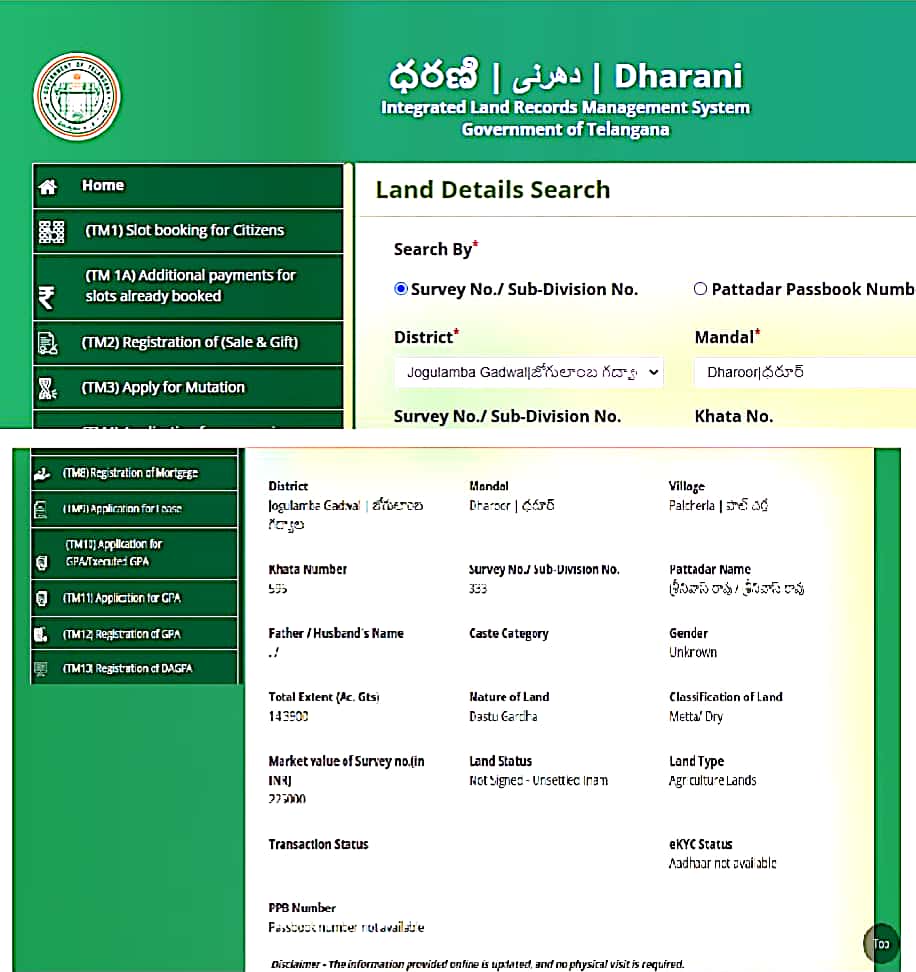Click the Registration of Mortgage icon

coord(42,474)
